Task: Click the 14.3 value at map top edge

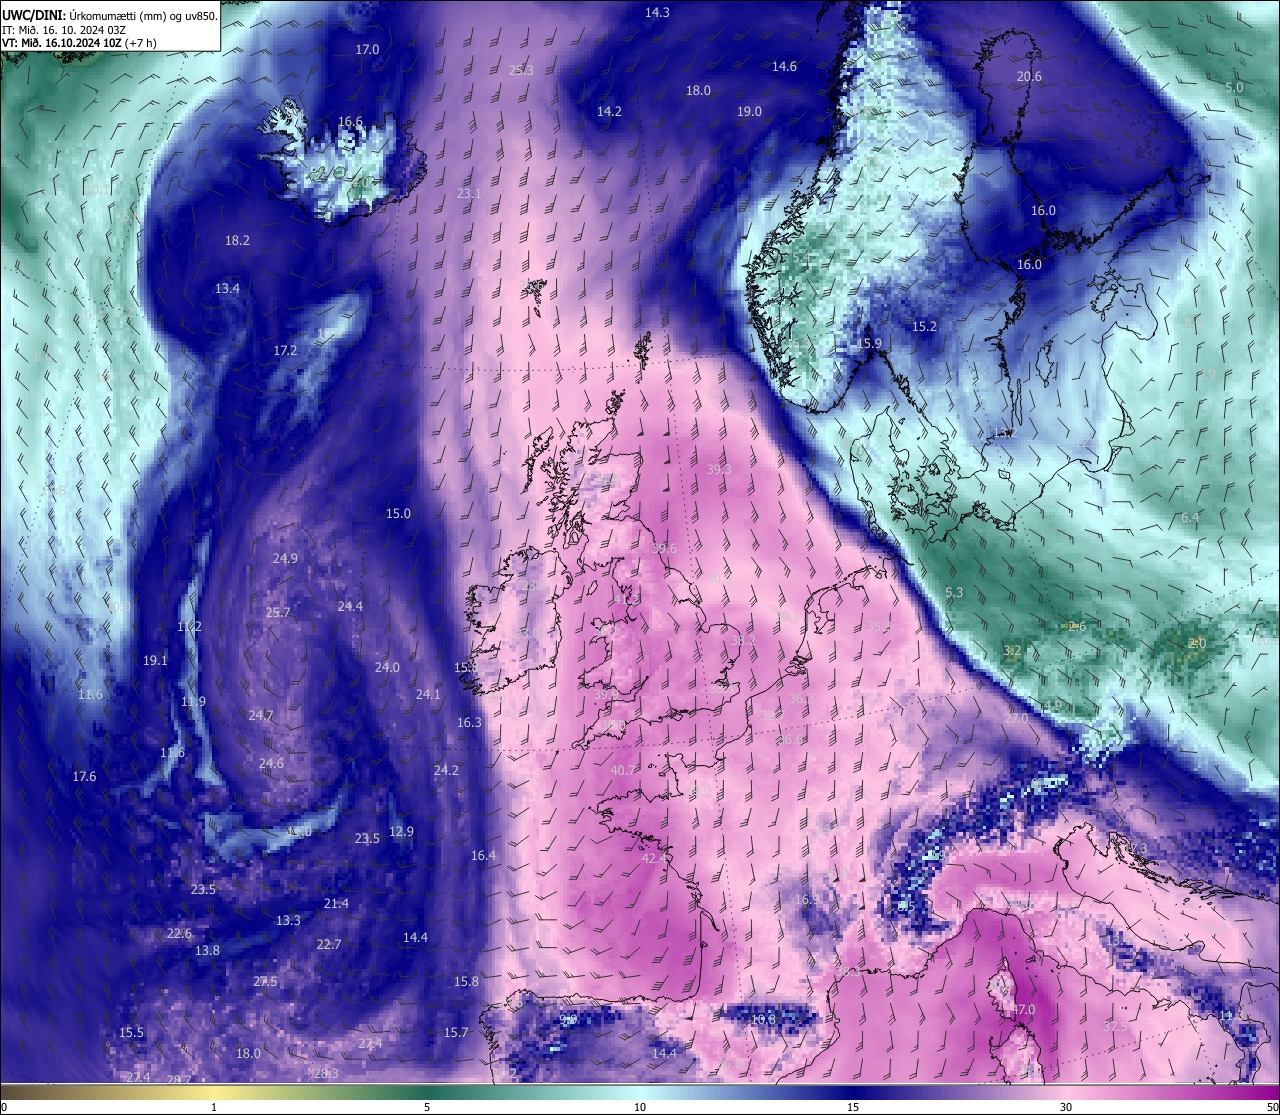Action: coord(657,12)
